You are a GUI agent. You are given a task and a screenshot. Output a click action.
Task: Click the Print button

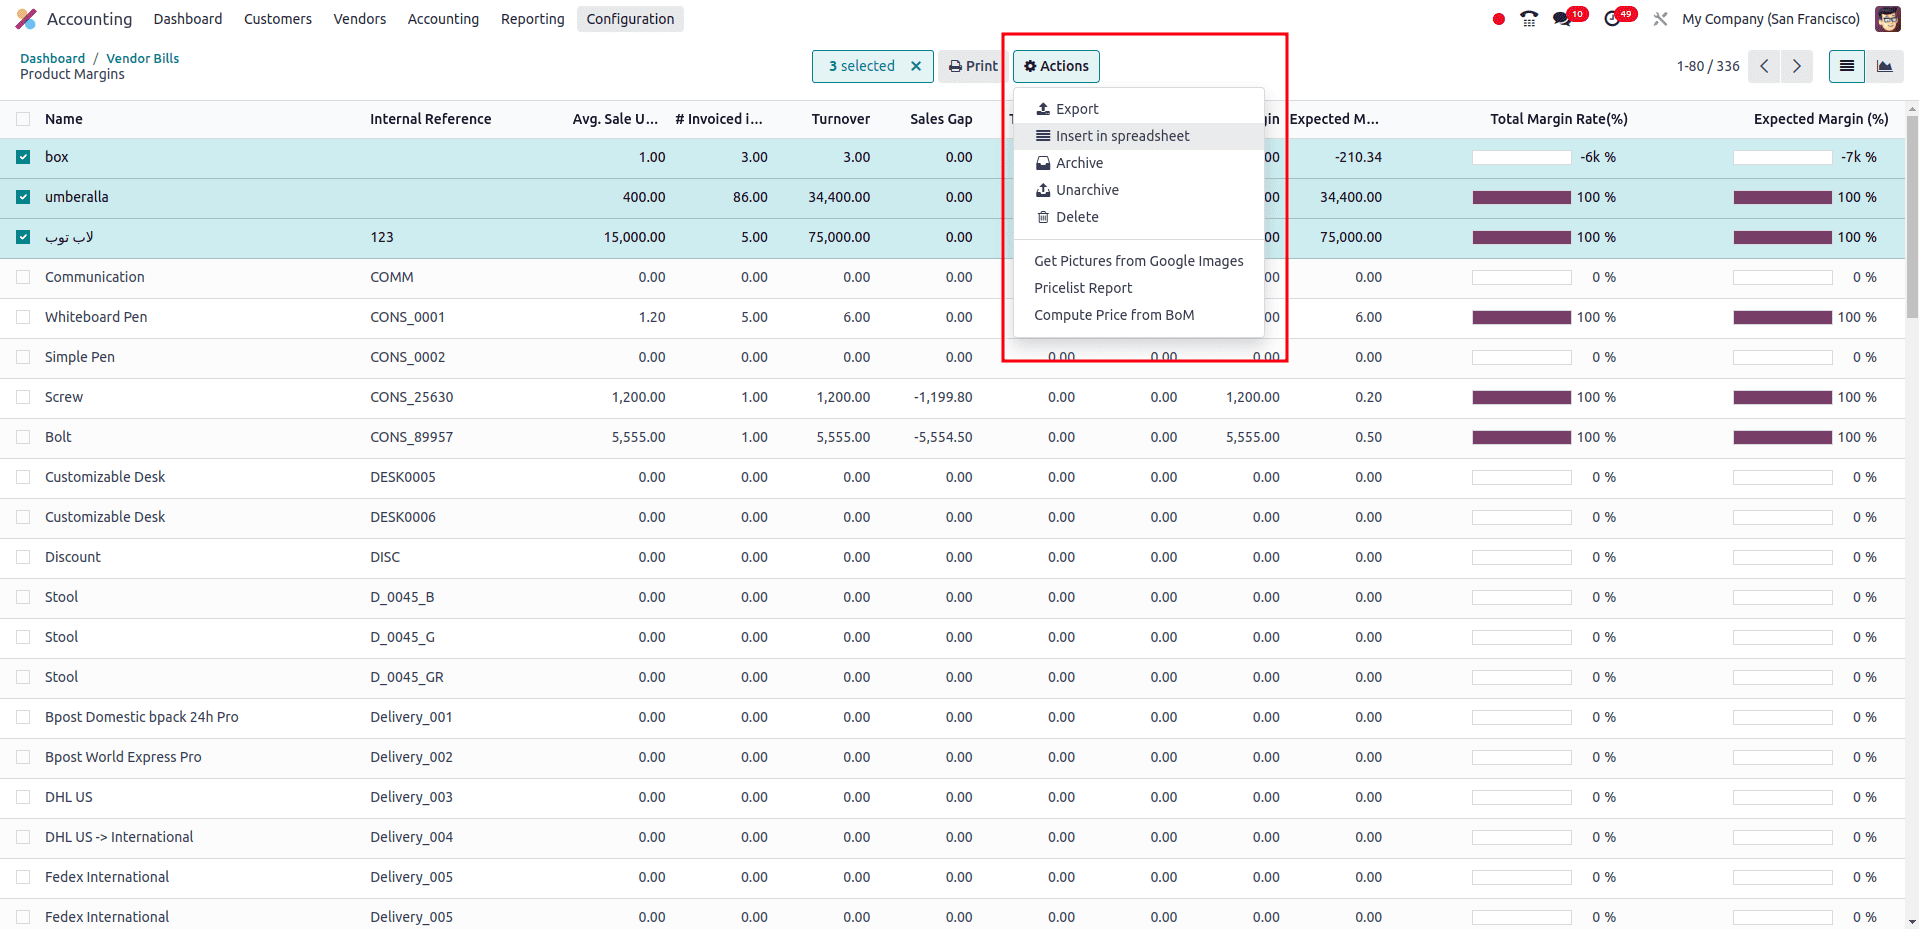tap(972, 66)
